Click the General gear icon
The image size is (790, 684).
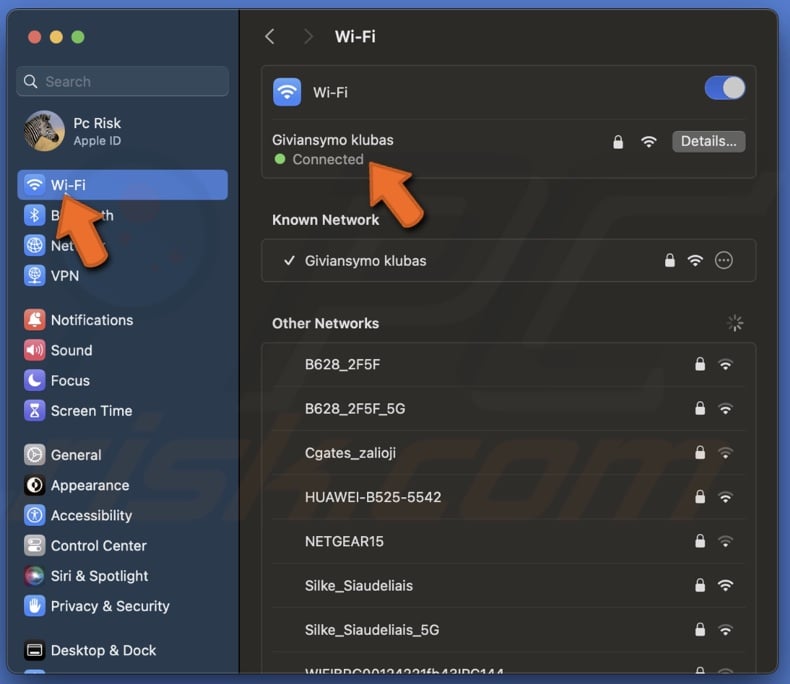34,455
